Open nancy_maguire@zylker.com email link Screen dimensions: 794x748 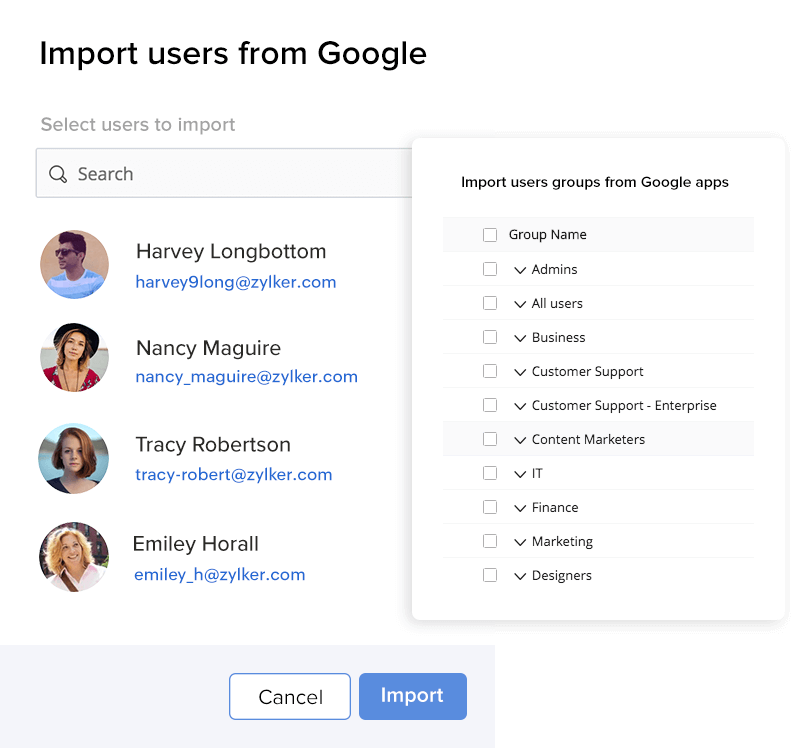(247, 377)
